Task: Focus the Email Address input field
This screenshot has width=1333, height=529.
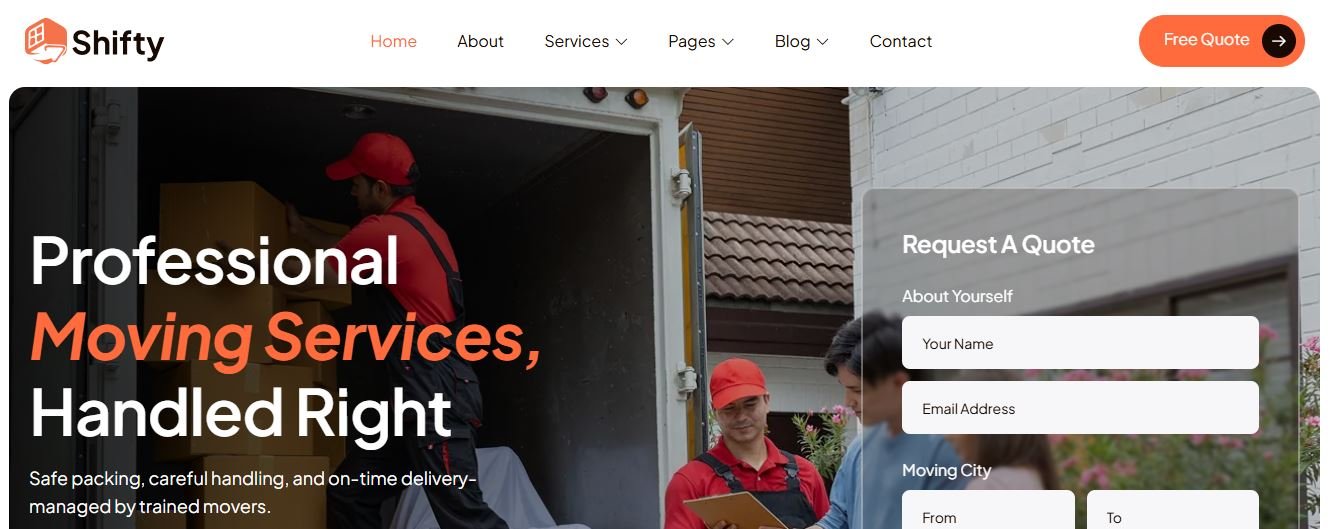Action: (x=1080, y=408)
